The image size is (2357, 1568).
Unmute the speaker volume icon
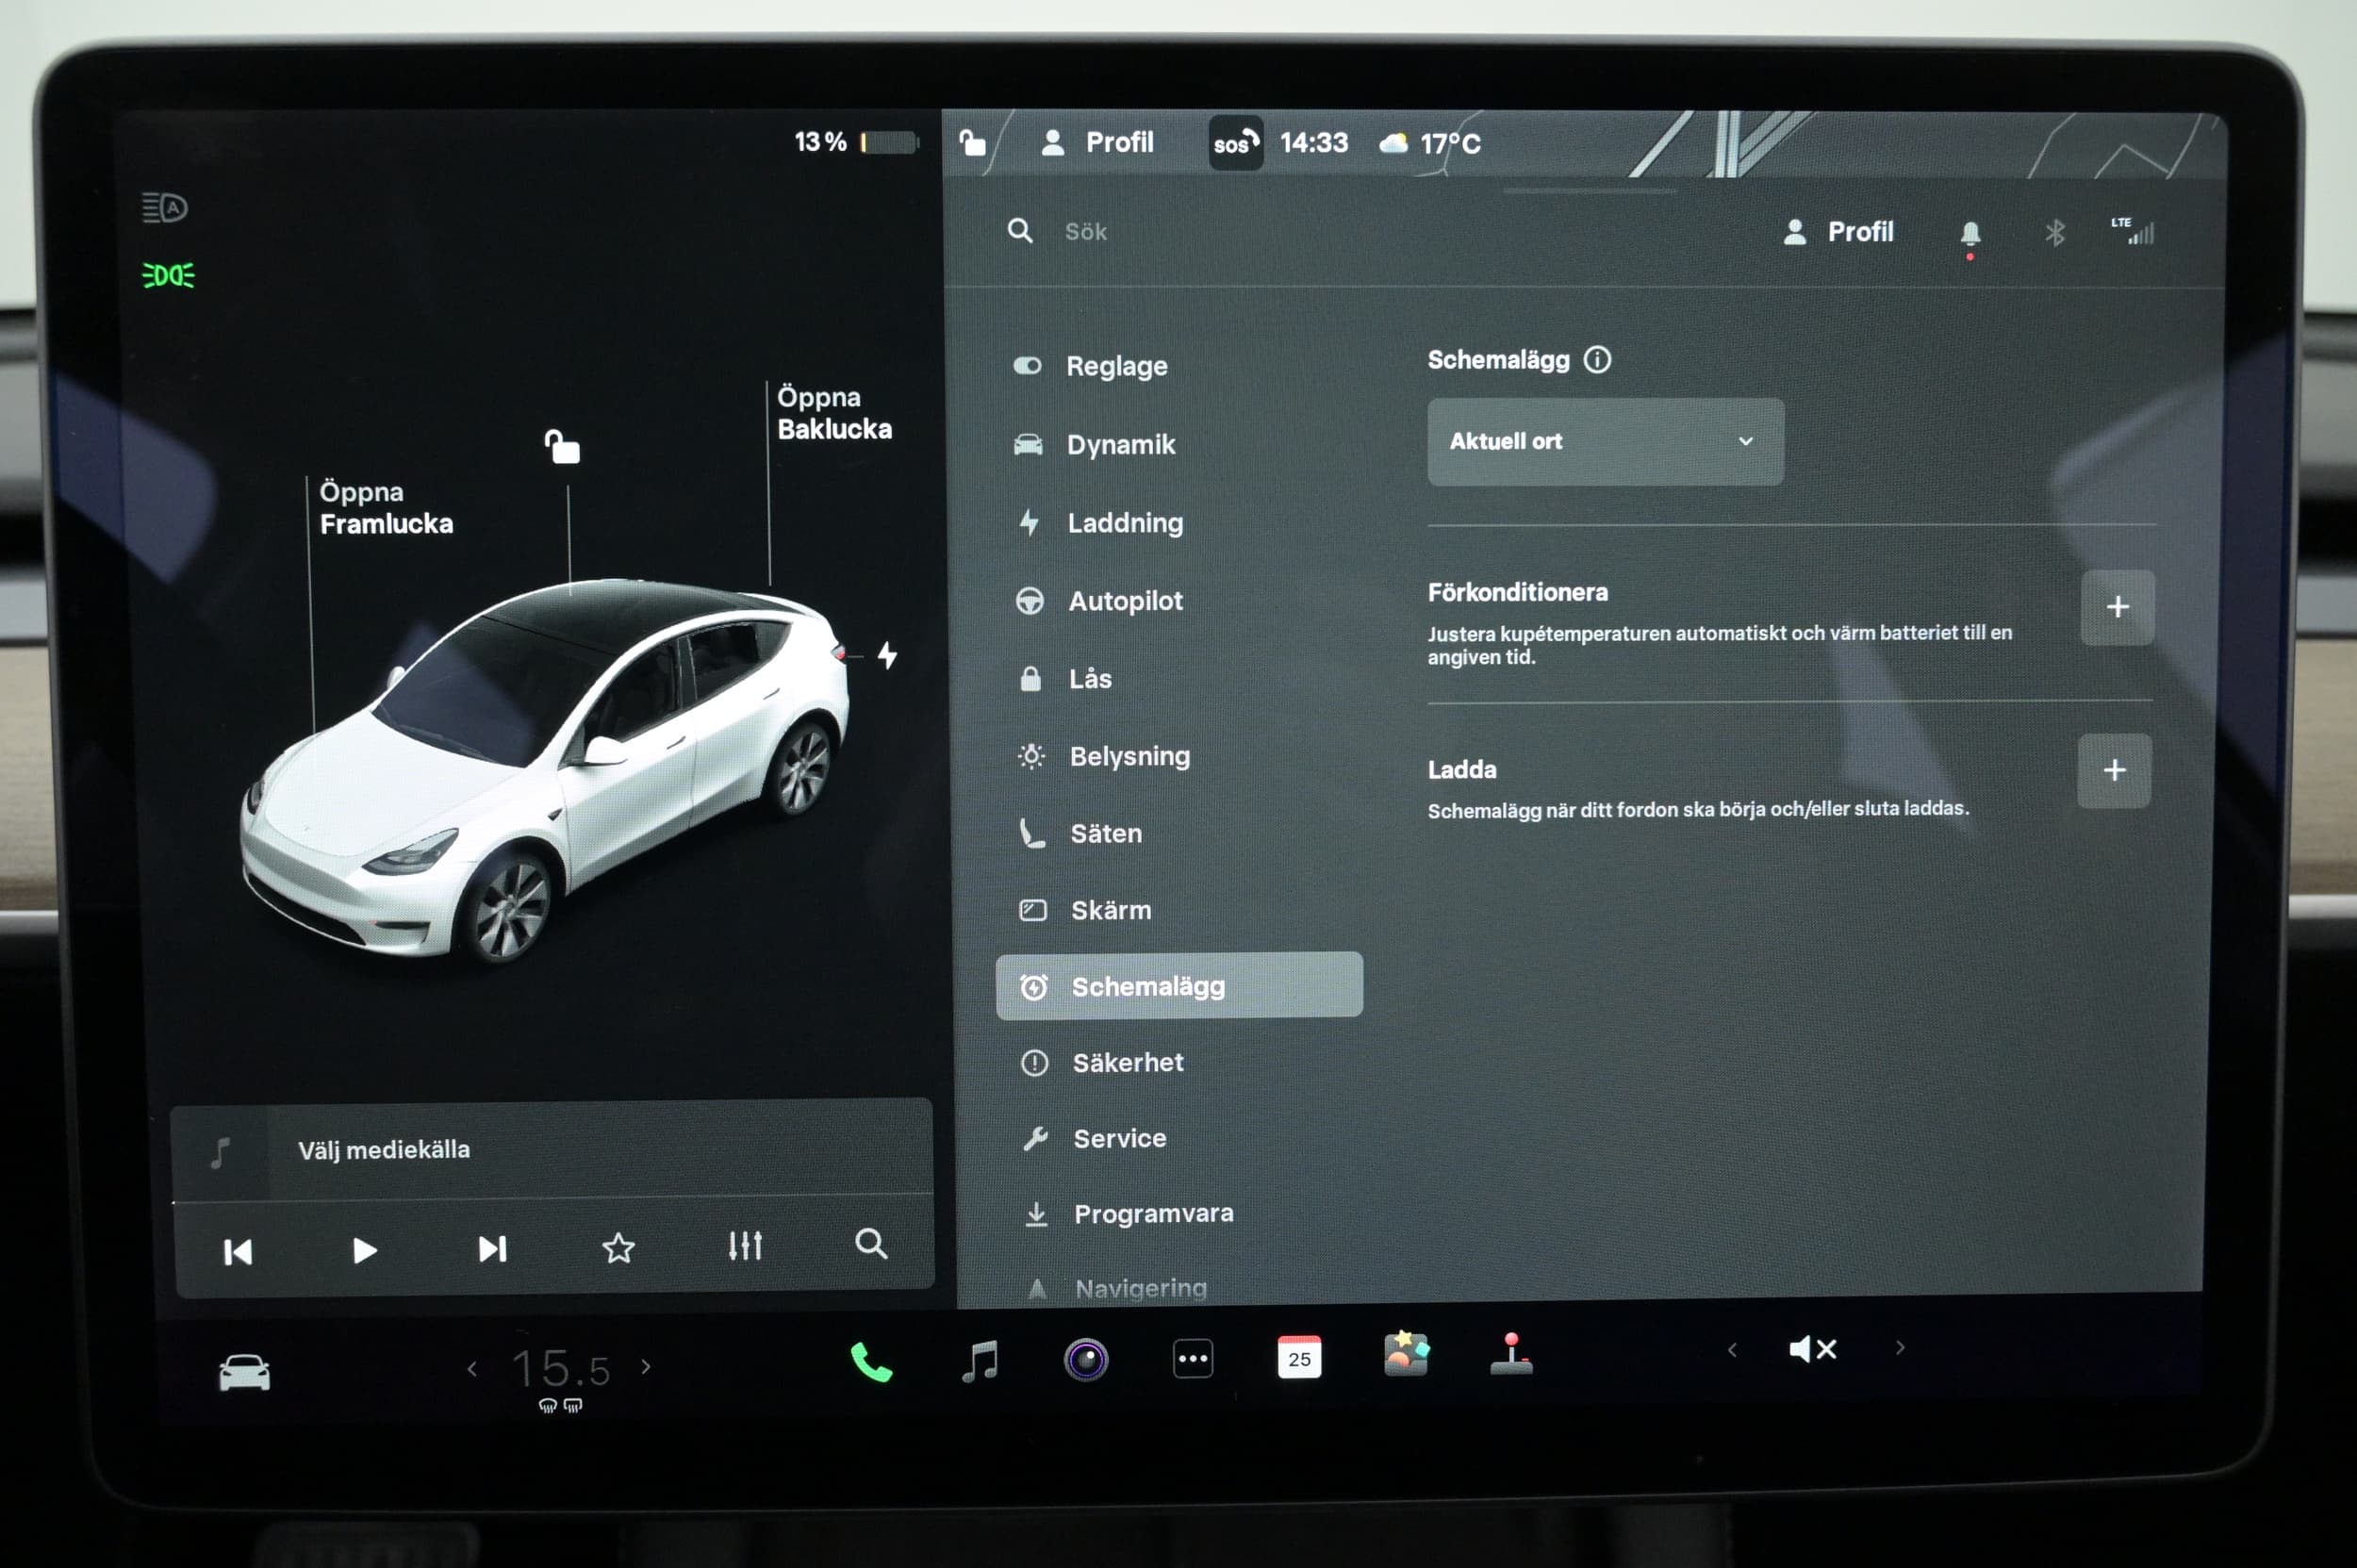[1813, 1349]
